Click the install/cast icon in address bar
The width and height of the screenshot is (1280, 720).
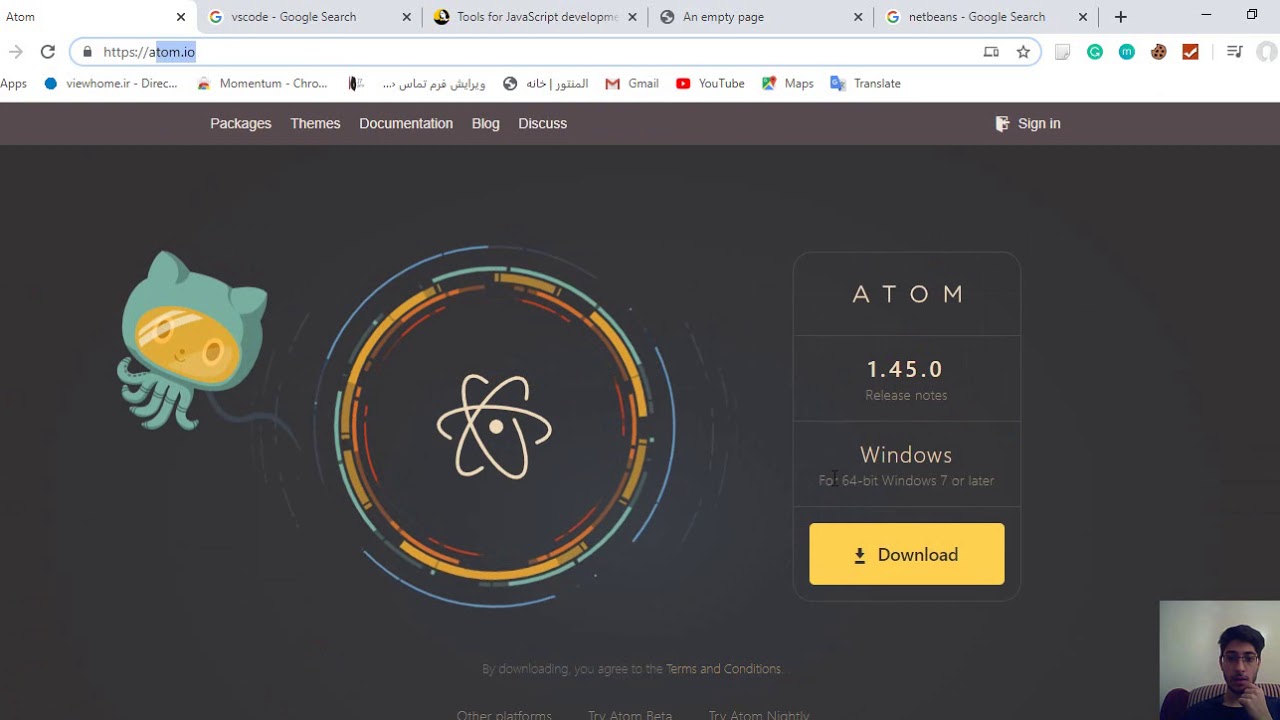(x=991, y=52)
